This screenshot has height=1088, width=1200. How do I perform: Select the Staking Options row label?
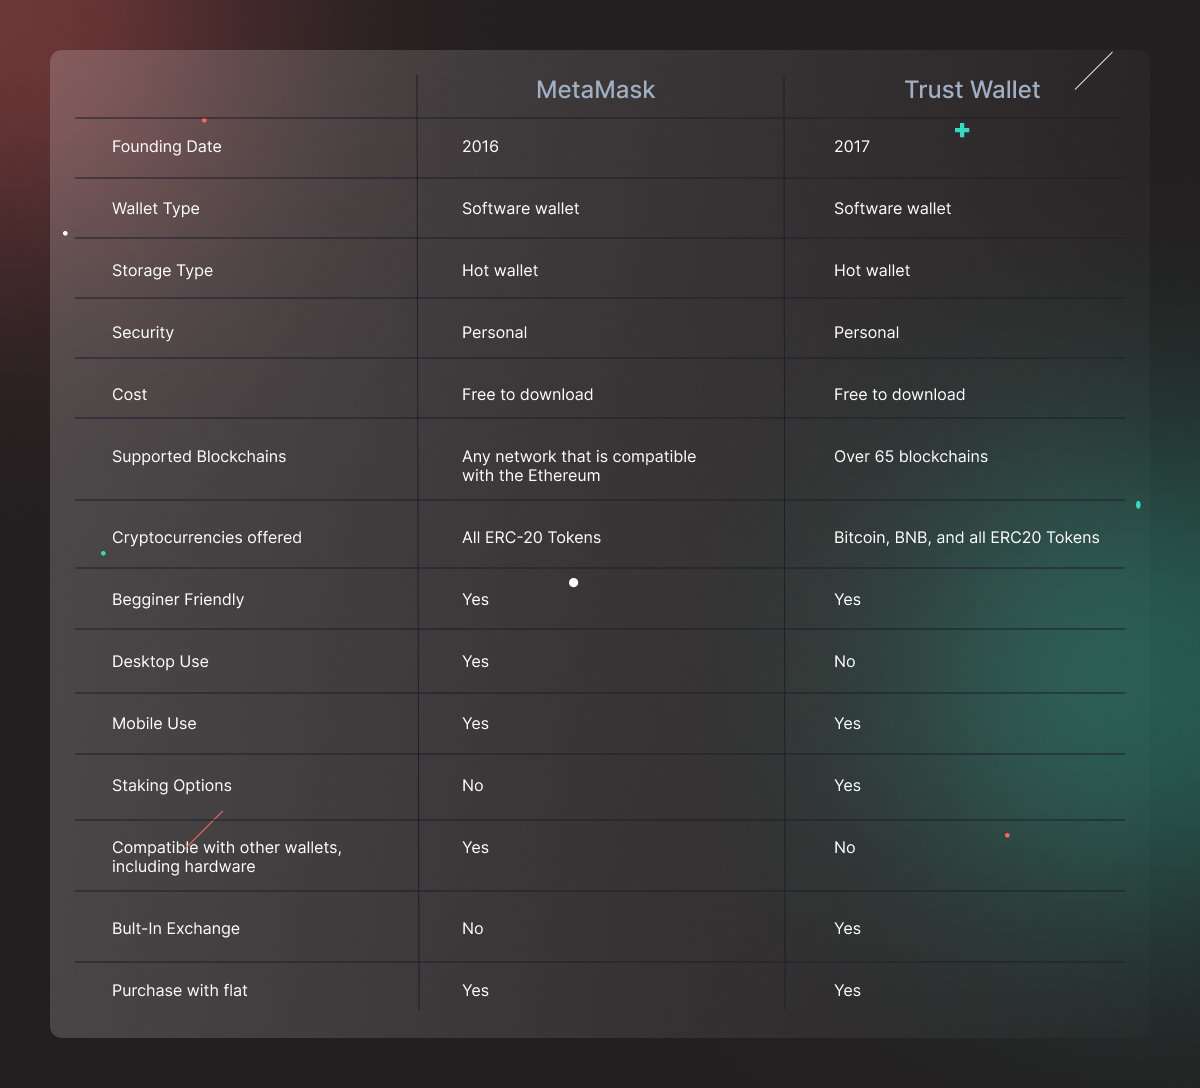point(172,785)
